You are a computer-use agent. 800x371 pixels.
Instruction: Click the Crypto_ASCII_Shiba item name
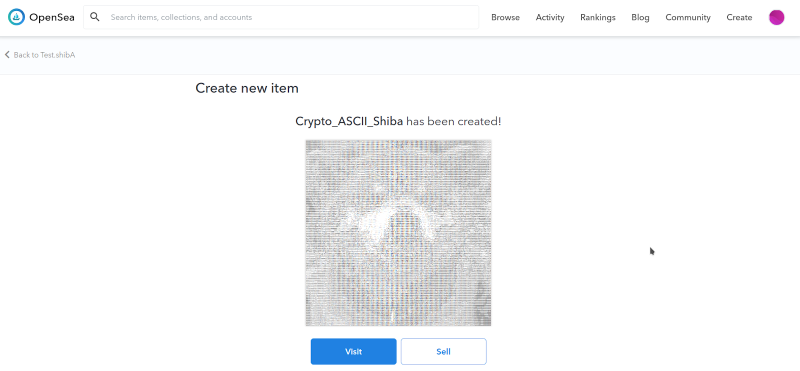[x=349, y=121]
